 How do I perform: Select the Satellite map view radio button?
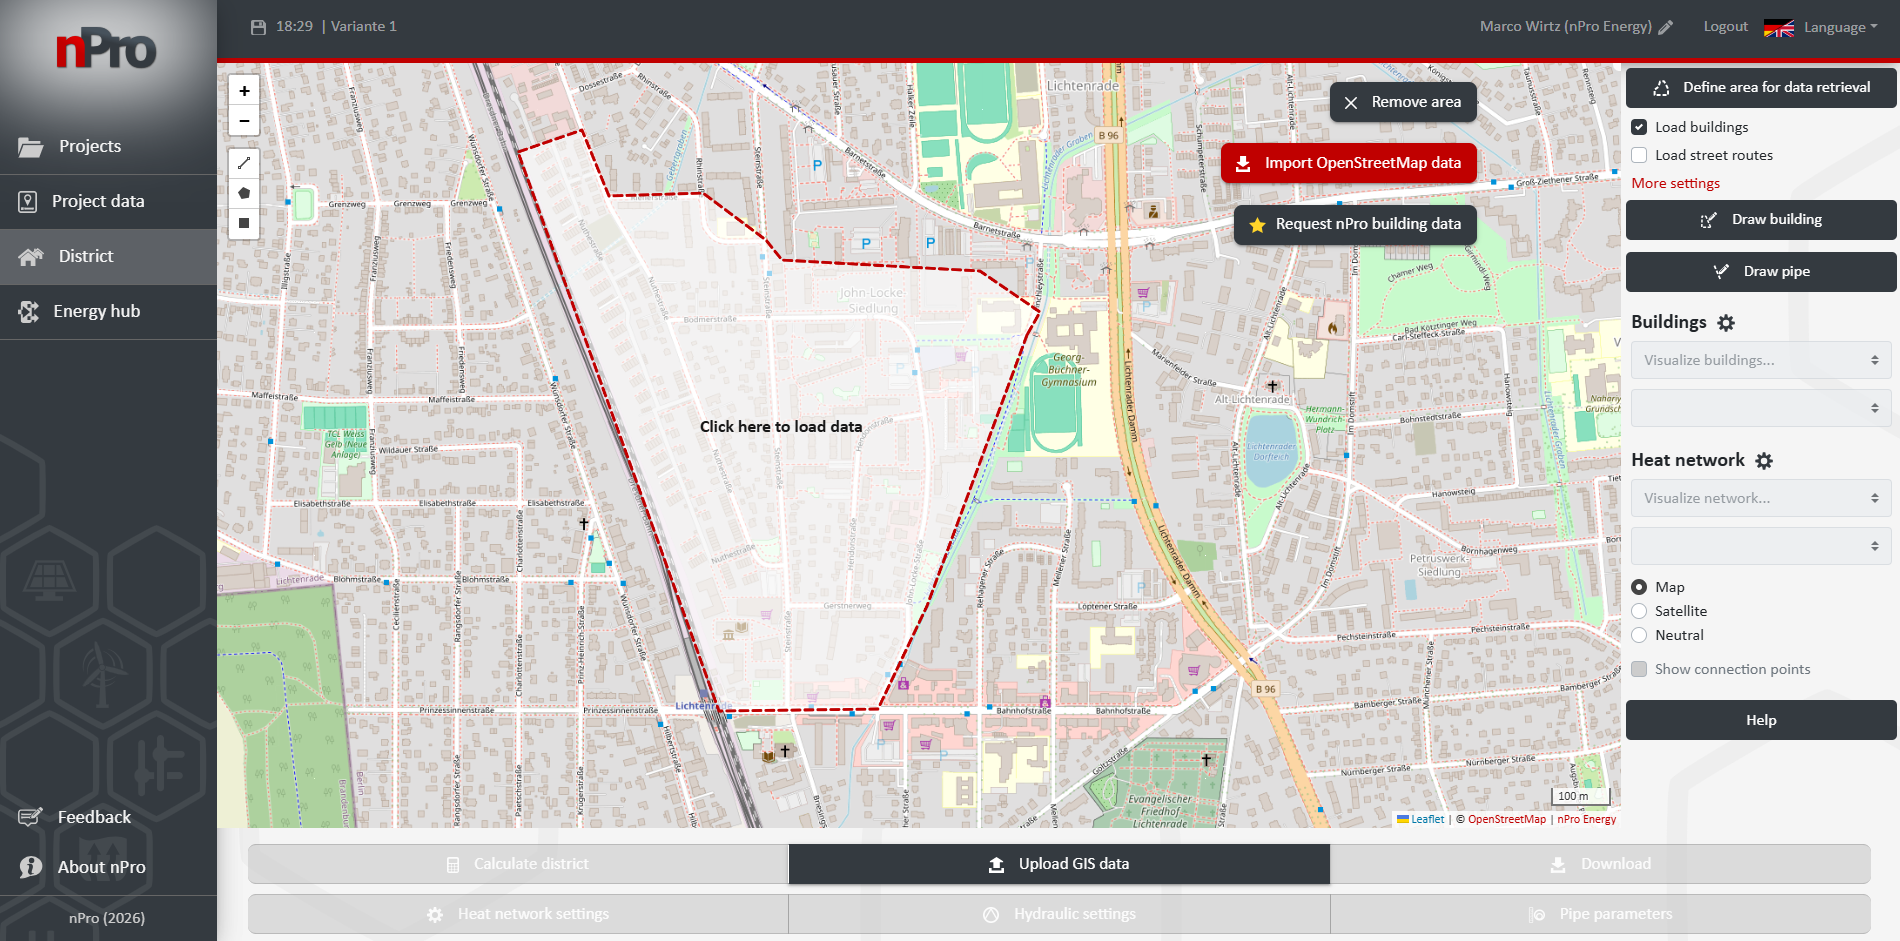point(1639,611)
